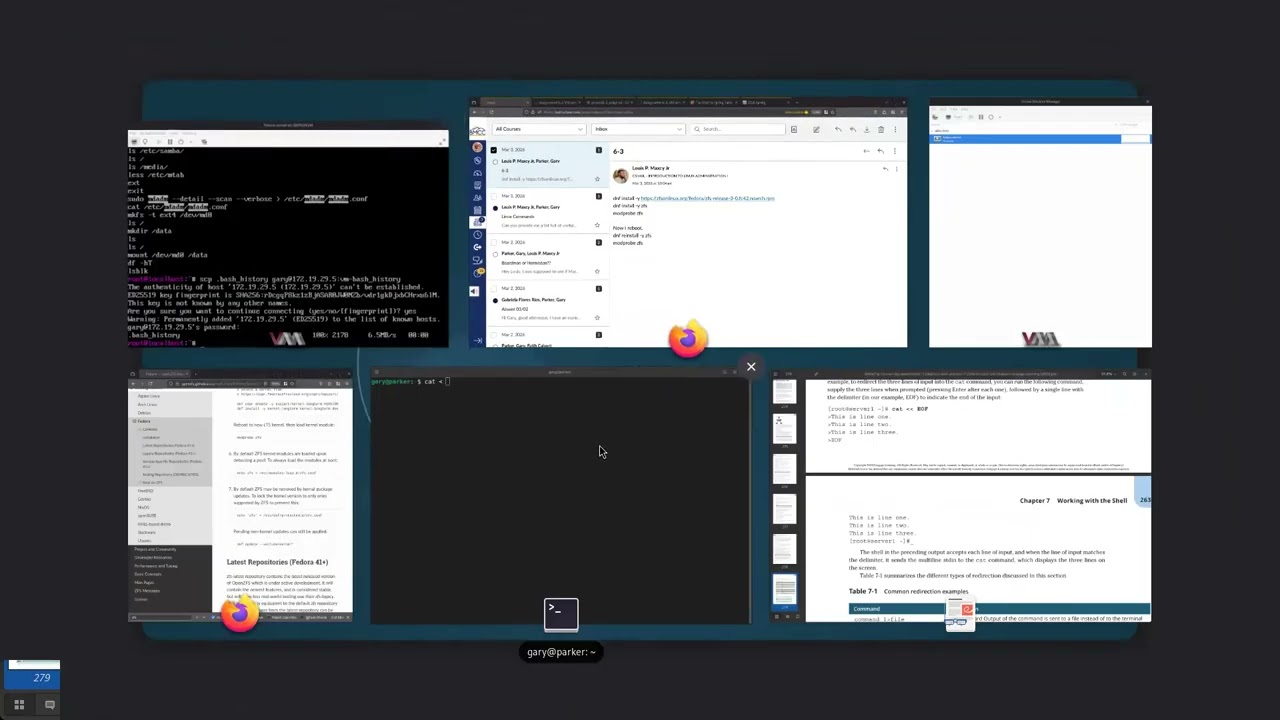Image resolution: width=1280 pixels, height=720 pixels.
Task: Open the mail toolbar three-dot more menu
Action: click(895, 130)
